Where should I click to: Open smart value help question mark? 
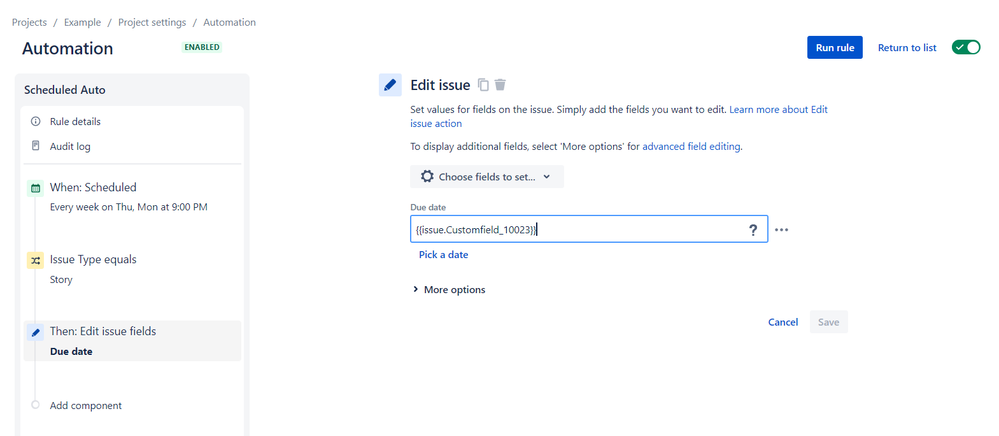[753, 230]
